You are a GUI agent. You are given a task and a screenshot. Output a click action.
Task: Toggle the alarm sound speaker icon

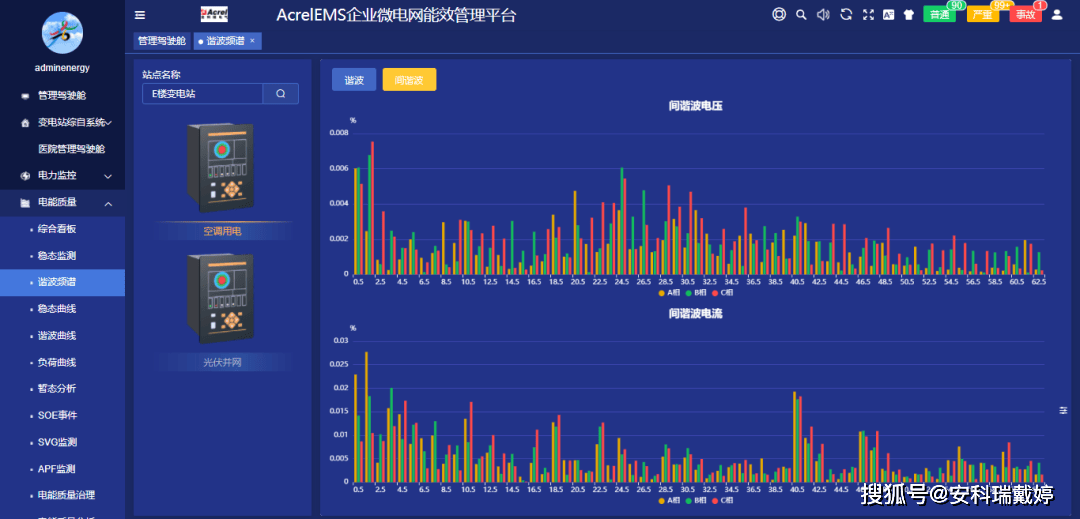823,14
